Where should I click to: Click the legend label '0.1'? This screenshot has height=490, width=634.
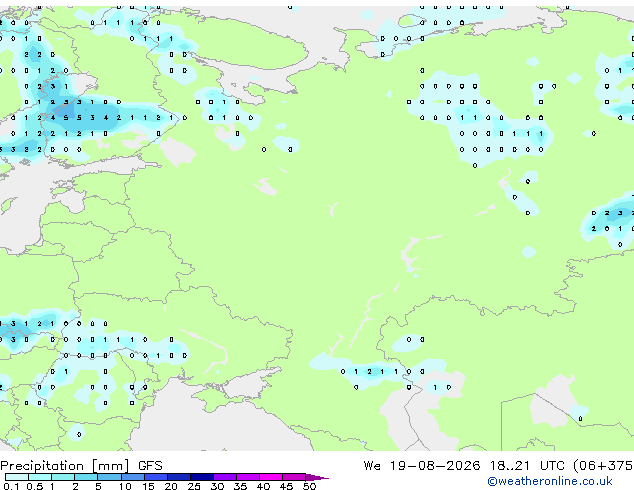pos(12,486)
